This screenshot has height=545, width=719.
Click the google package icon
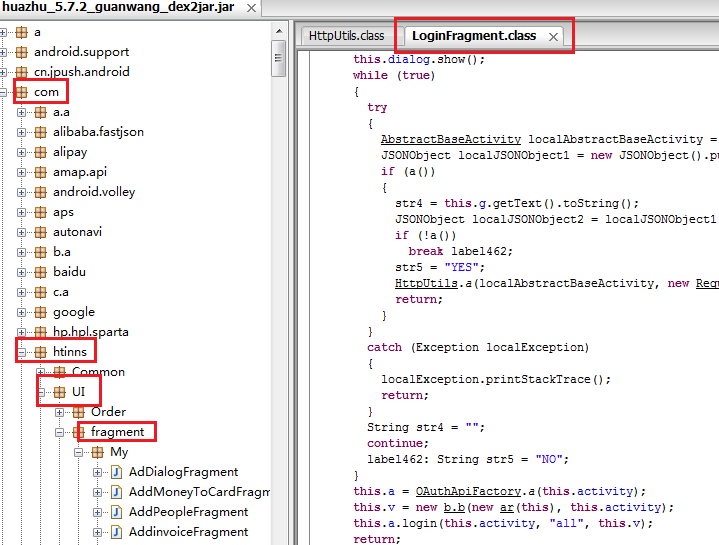[x=40, y=313]
